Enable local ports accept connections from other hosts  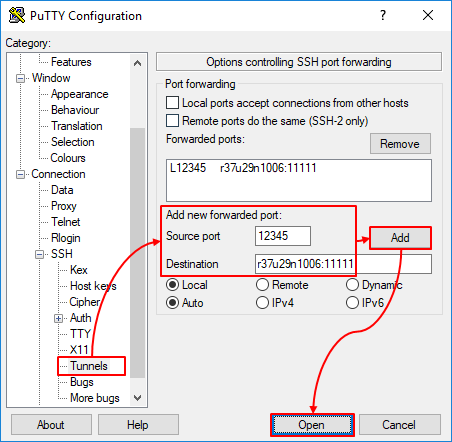[x=172, y=103]
